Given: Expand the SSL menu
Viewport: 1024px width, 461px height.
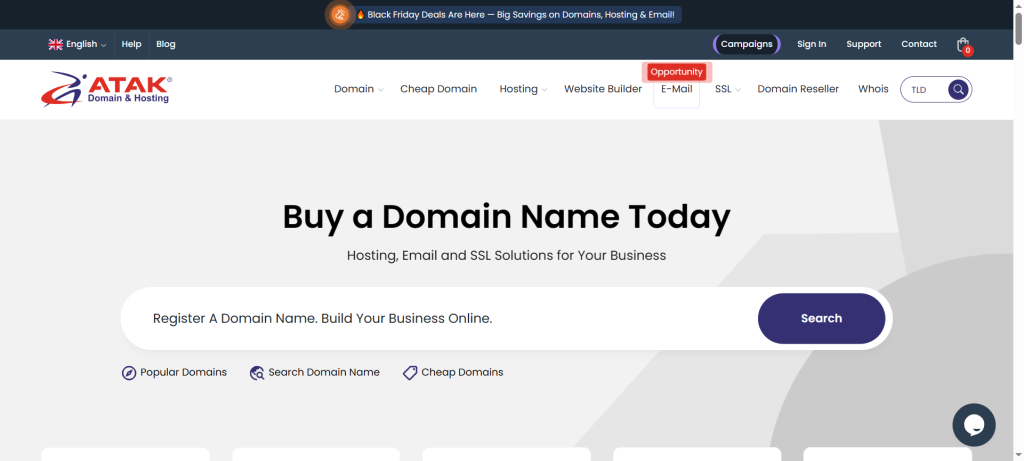Looking at the screenshot, I should pos(728,89).
